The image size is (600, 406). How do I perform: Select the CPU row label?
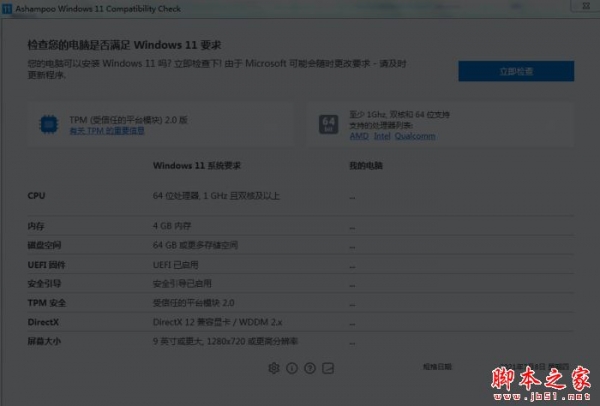click(x=36, y=196)
